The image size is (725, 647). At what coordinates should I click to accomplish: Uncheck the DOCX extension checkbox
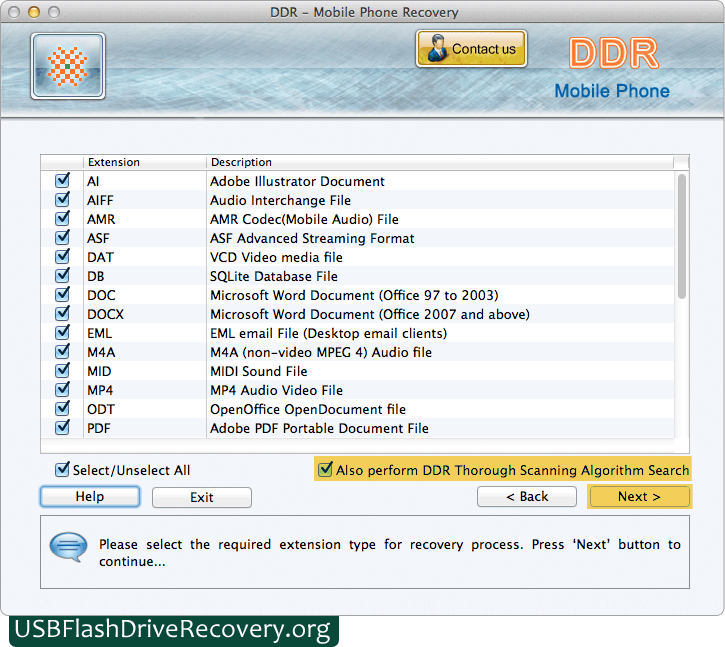point(62,313)
